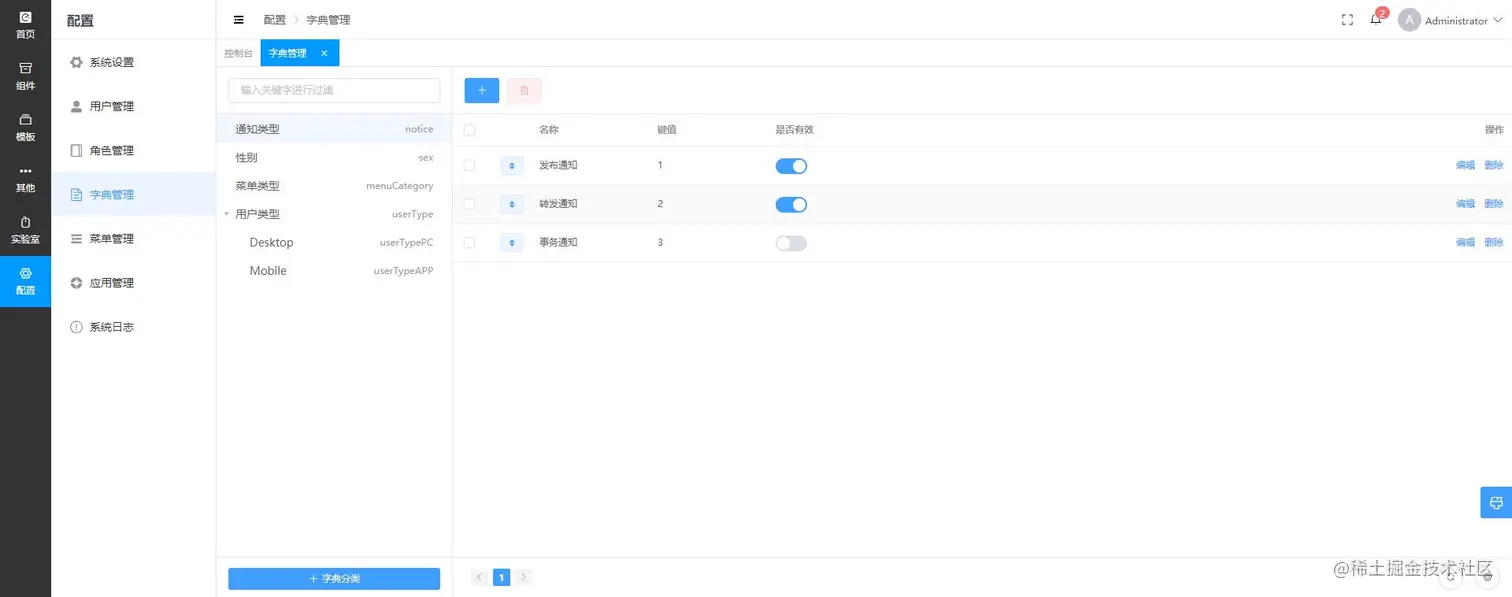Image resolution: width=1512 pixels, height=597 pixels.
Task: Click the trash delete icon in toolbar
Action: pos(524,90)
